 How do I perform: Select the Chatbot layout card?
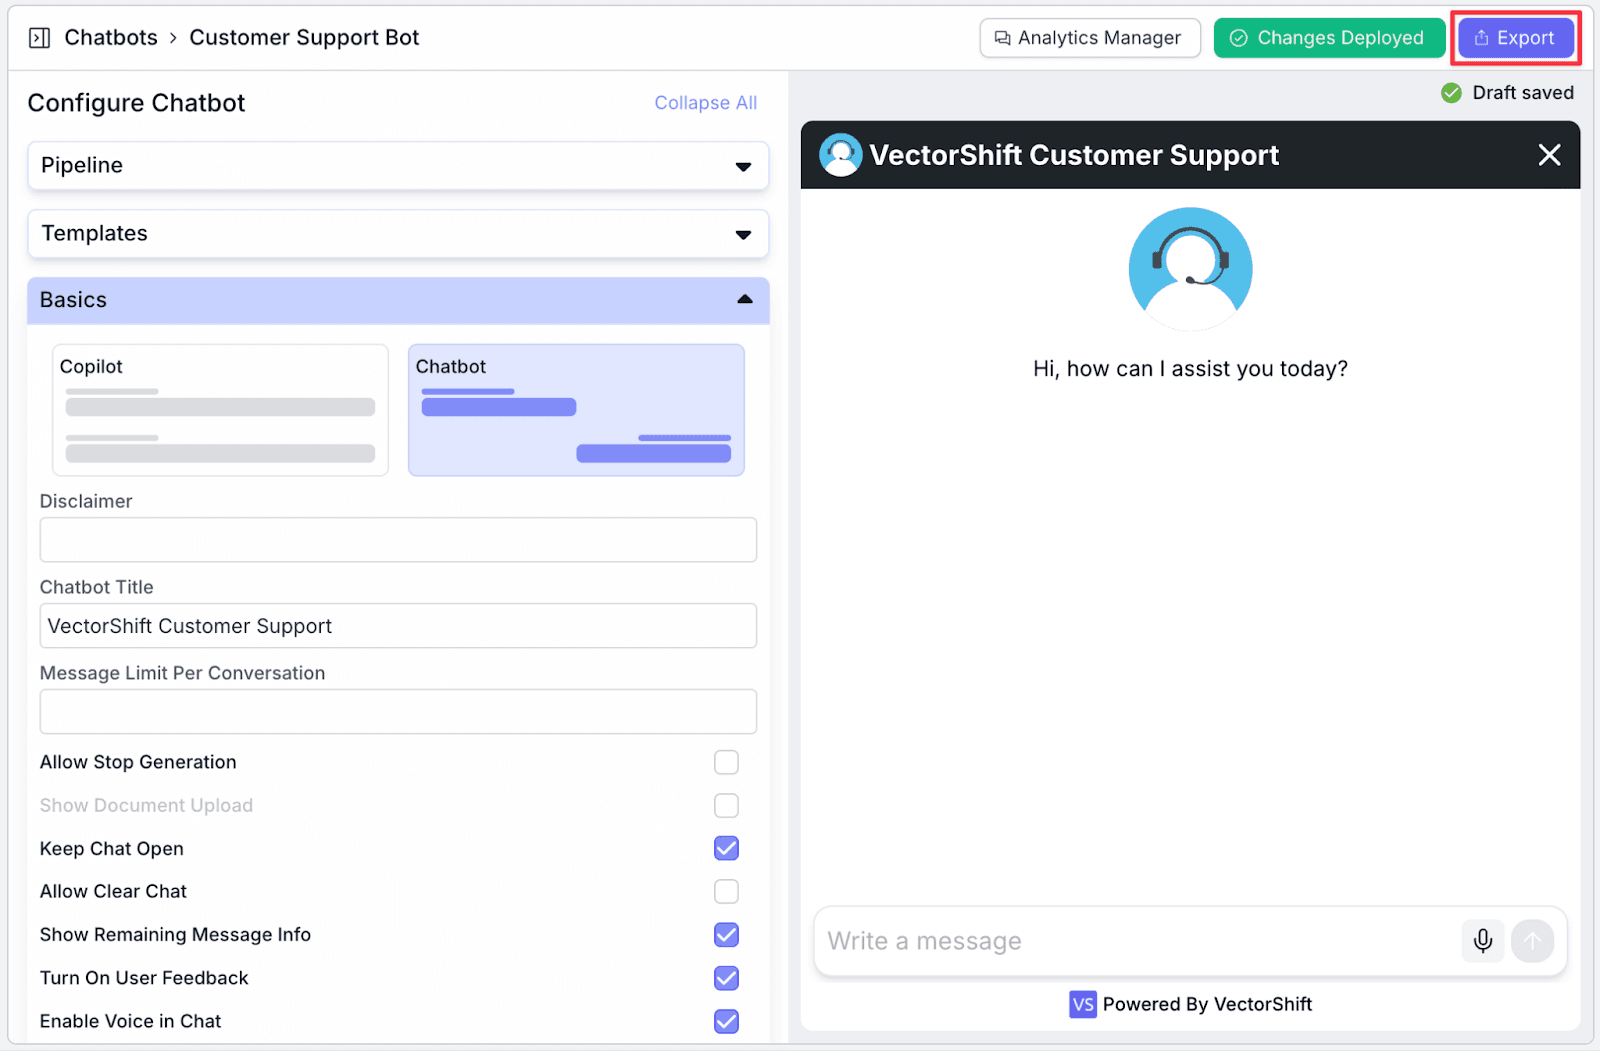click(576, 410)
